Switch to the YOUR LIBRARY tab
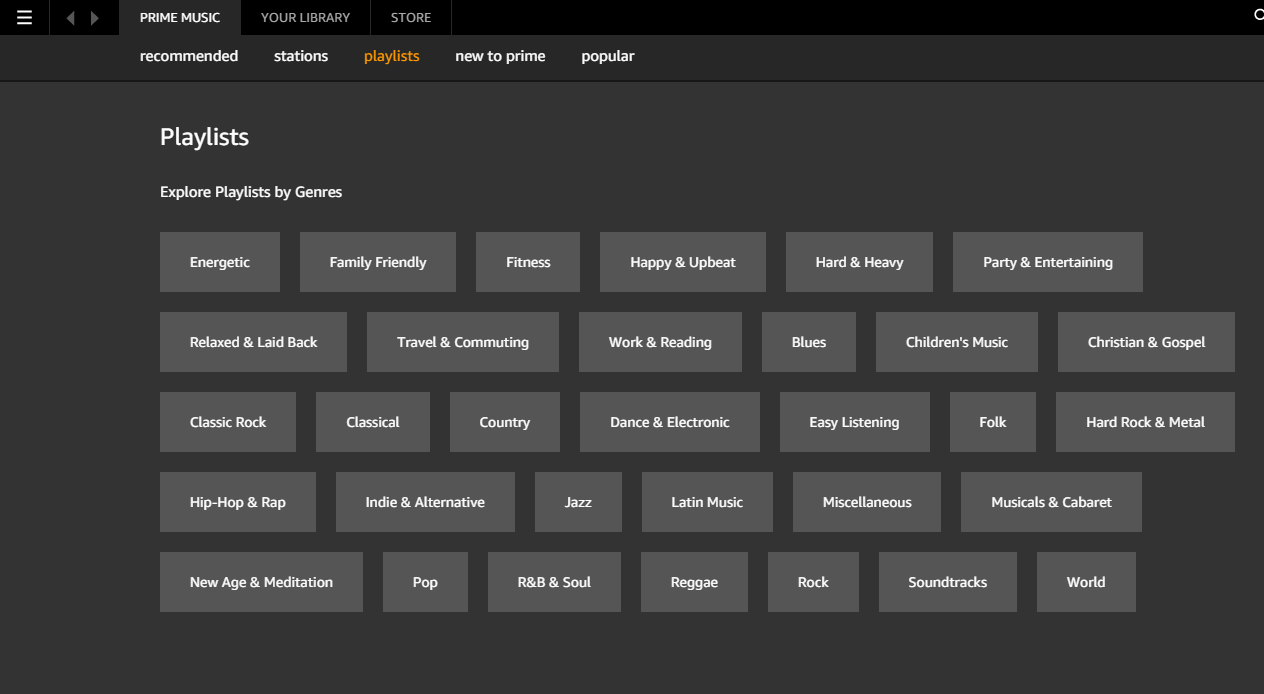This screenshot has height=694, width=1264. click(x=305, y=17)
